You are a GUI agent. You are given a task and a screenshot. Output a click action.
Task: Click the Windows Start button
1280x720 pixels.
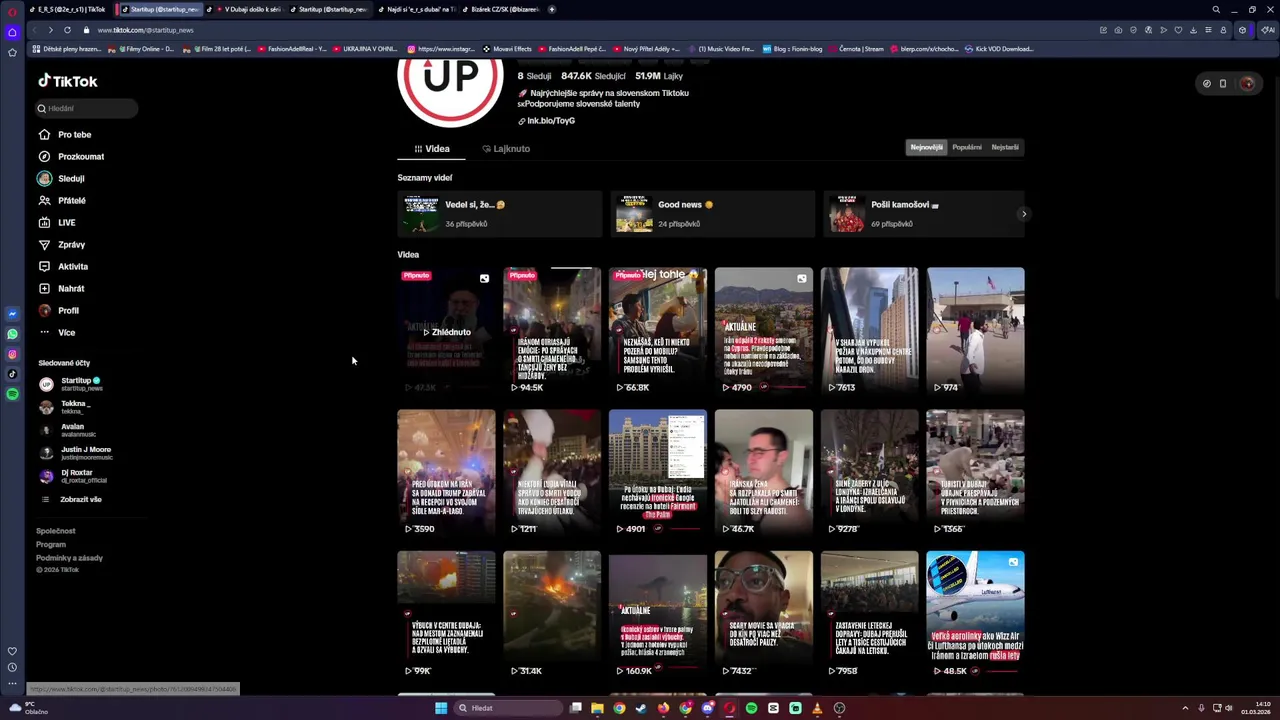[441, 708]
